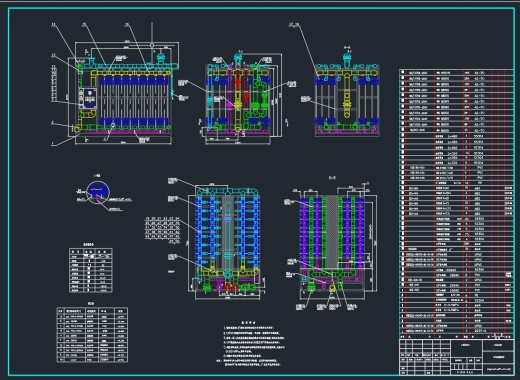Click the title block at the bottom right
This screenshot has height=380, width=520.
click(x=456, y=357)
